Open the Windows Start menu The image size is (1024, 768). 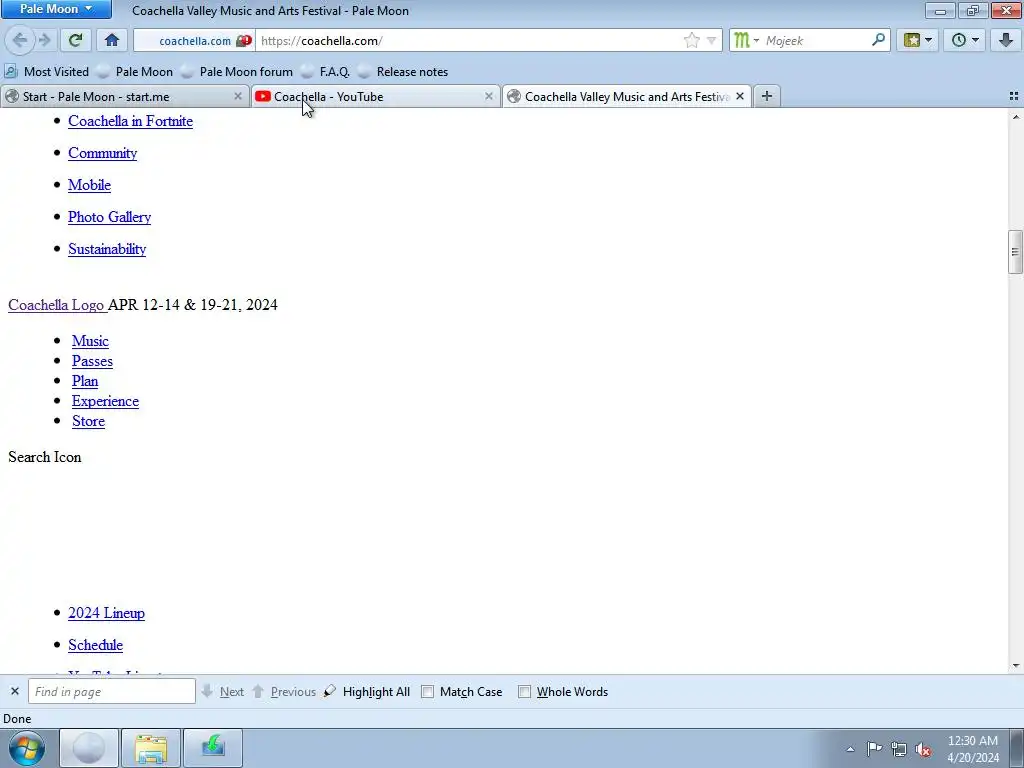(x=26, y=748)
